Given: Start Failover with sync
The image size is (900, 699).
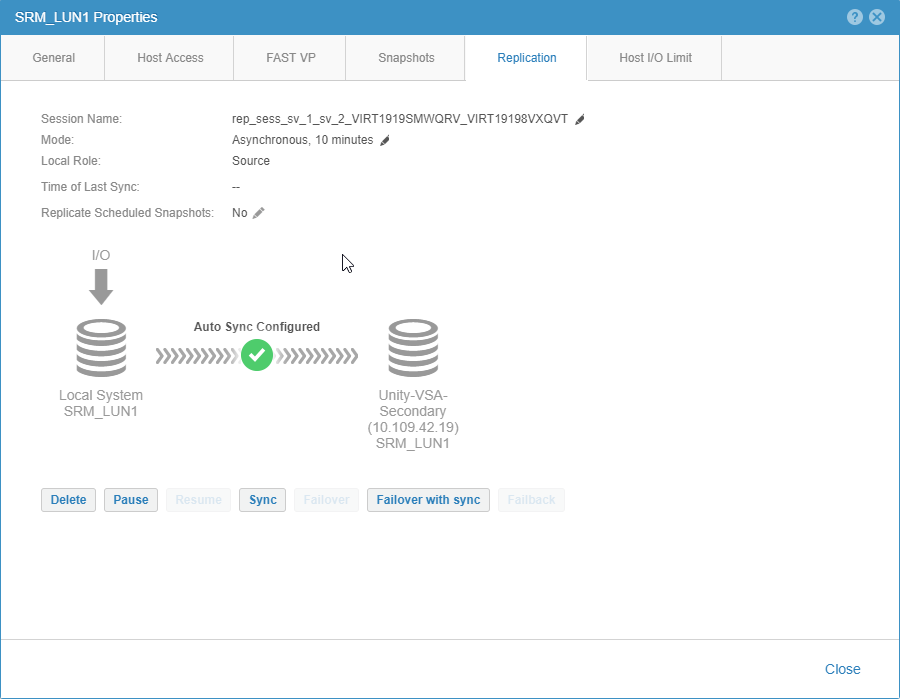Looking at the screenshot, I should (428, 500).
